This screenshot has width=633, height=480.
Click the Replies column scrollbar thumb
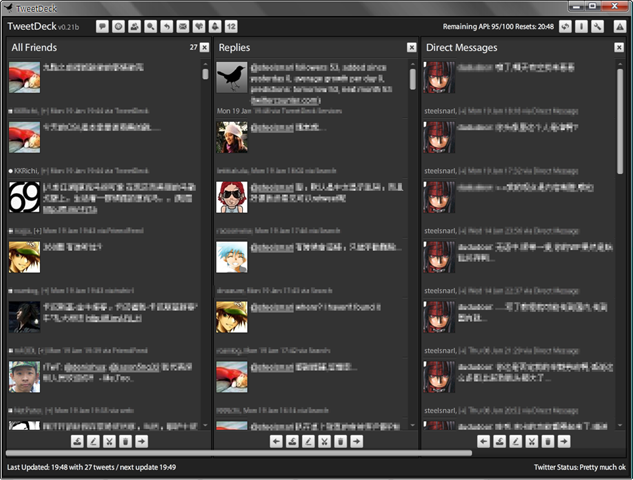(413, 79)
